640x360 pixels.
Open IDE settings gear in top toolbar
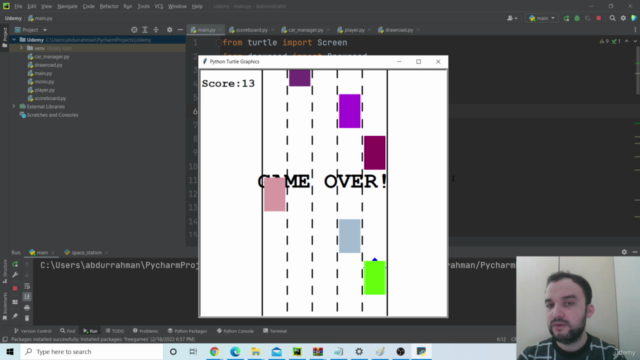tap(623, 18)
